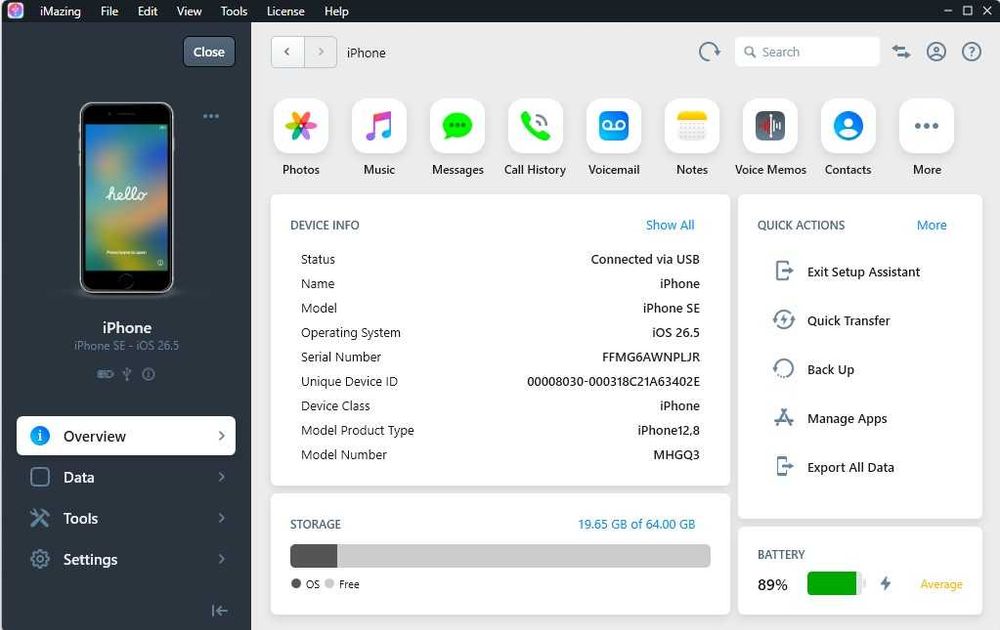Open the Call History icon
Image resolution: width=1000 pixels, height=630 pixels.
click(x=536, y=126)
